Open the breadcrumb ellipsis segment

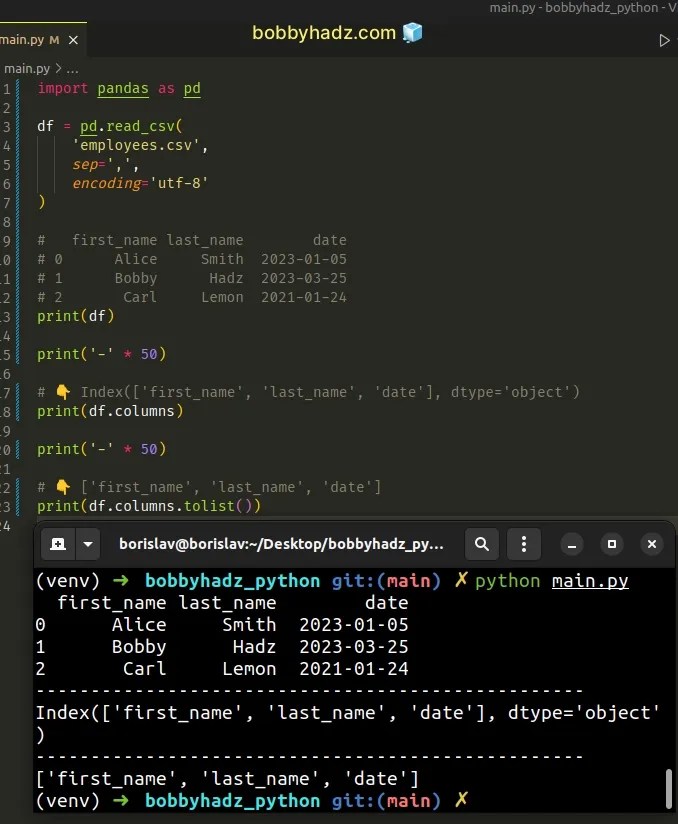coord(73,69)
